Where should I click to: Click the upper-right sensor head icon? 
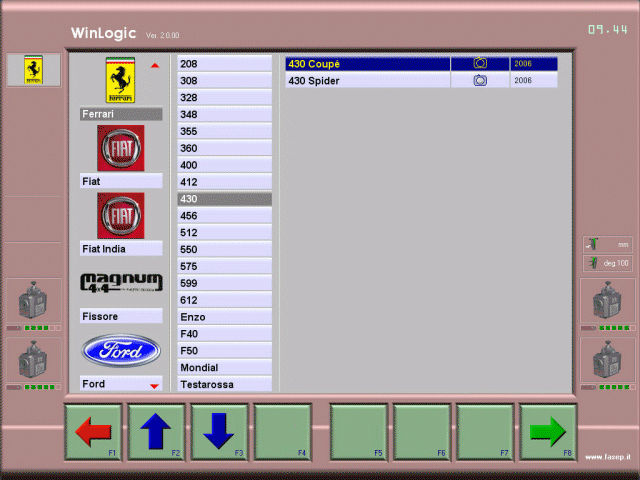click(607, 300)
